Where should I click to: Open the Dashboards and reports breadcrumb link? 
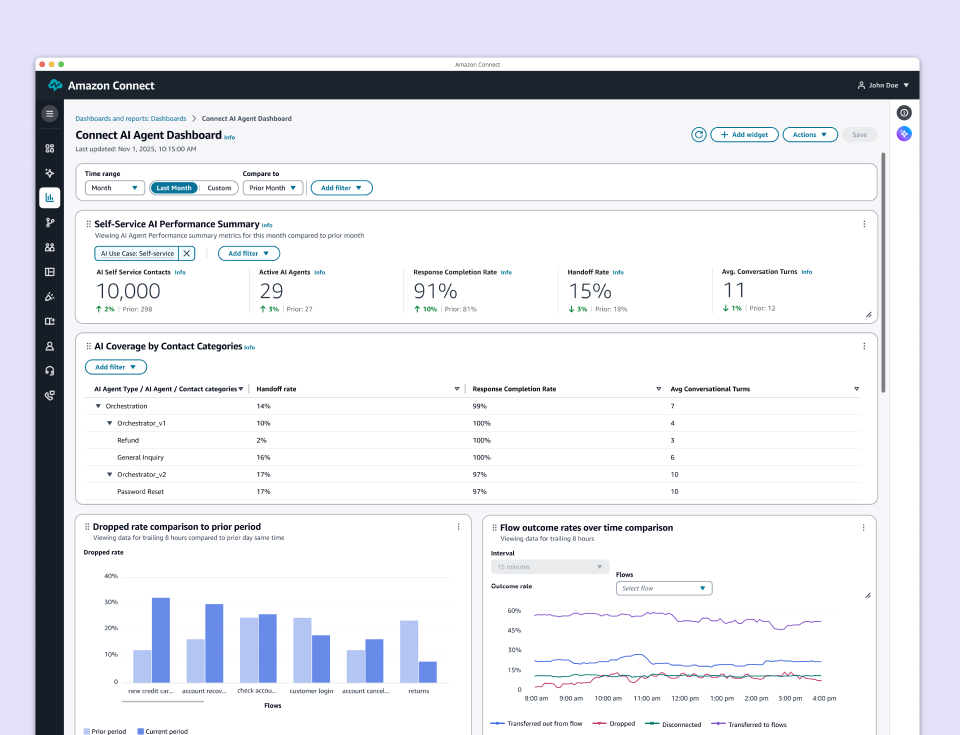130,118
